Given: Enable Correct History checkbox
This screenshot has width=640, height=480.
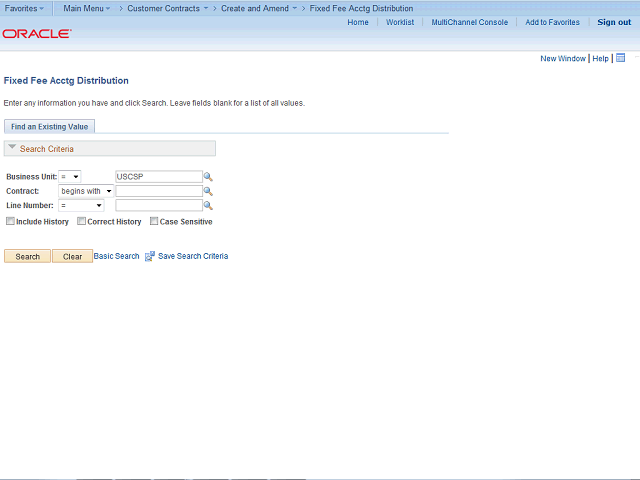Looking at the screenshot, I should (82, 221).
